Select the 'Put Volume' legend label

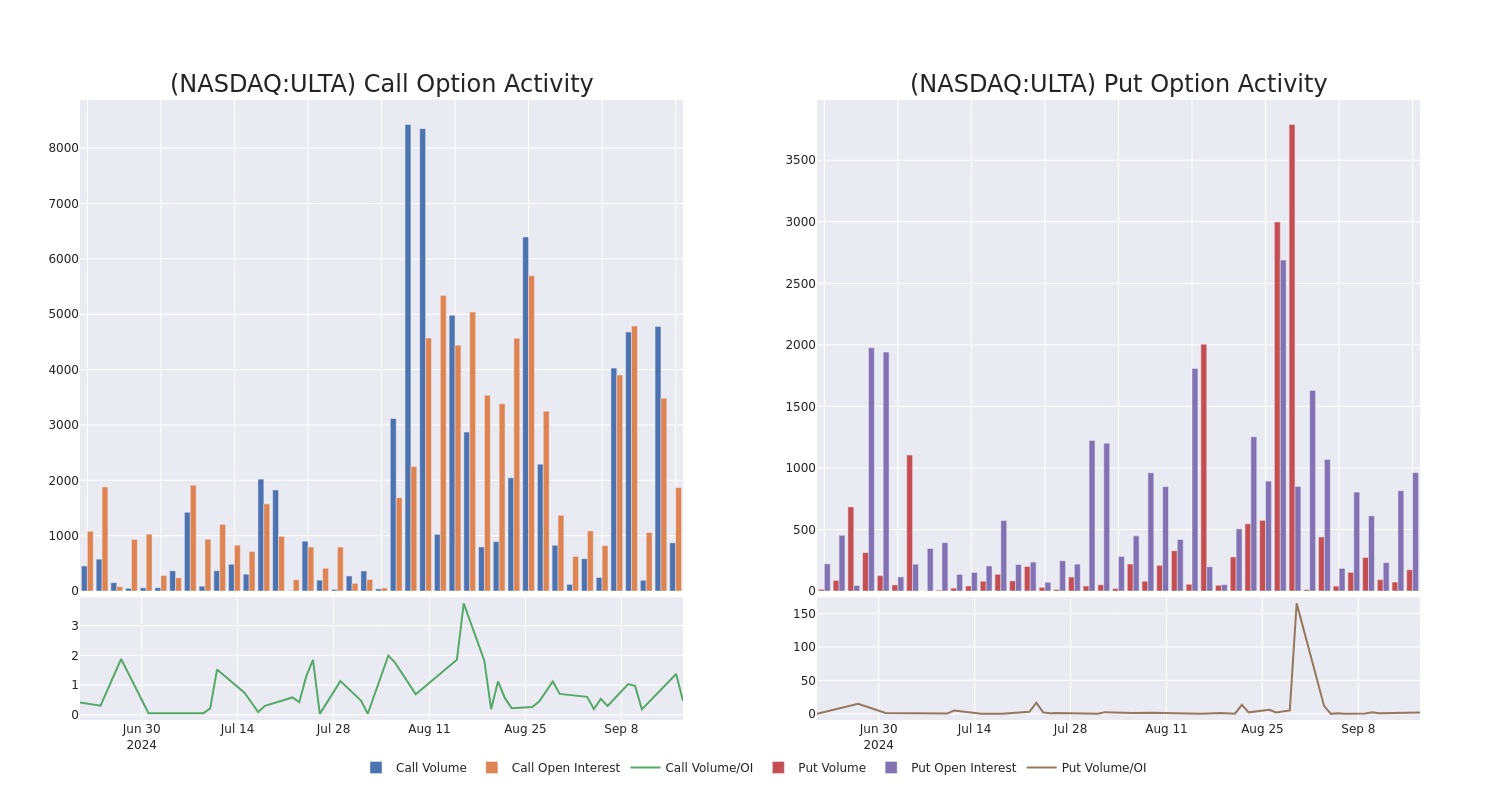pyautogui.click(x=832, y=768)
